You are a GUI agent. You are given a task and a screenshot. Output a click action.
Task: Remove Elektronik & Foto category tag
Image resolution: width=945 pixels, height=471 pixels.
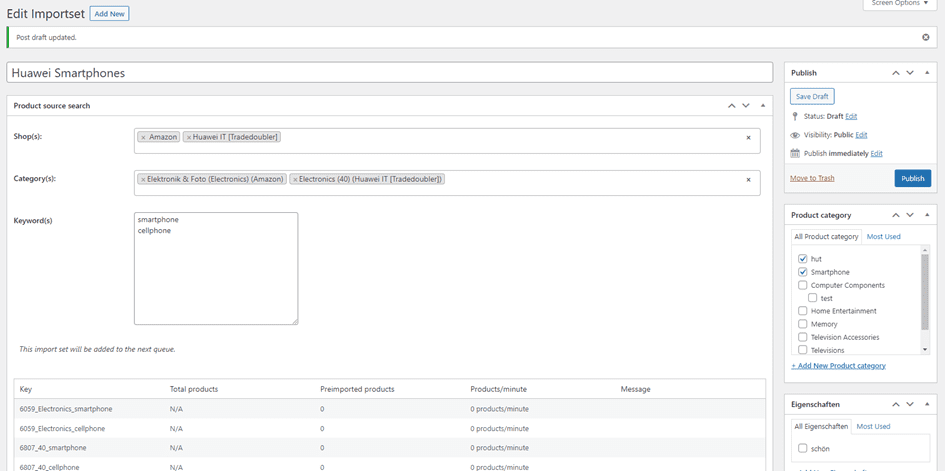coord(142,179)
